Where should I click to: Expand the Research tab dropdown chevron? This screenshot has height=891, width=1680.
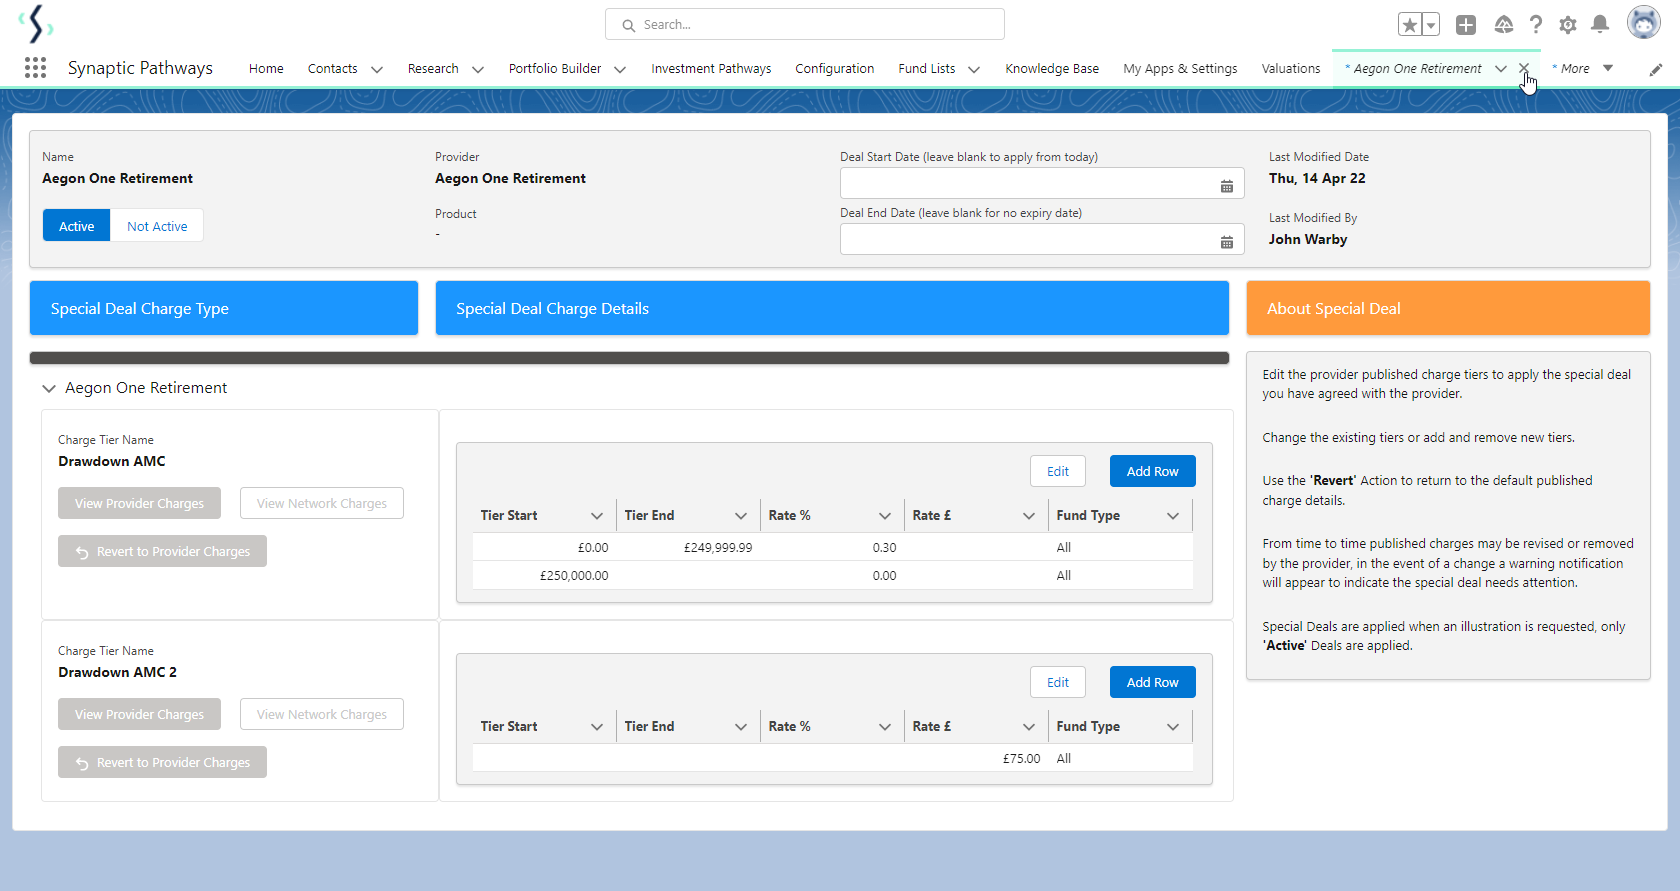[x=478, y=69]
